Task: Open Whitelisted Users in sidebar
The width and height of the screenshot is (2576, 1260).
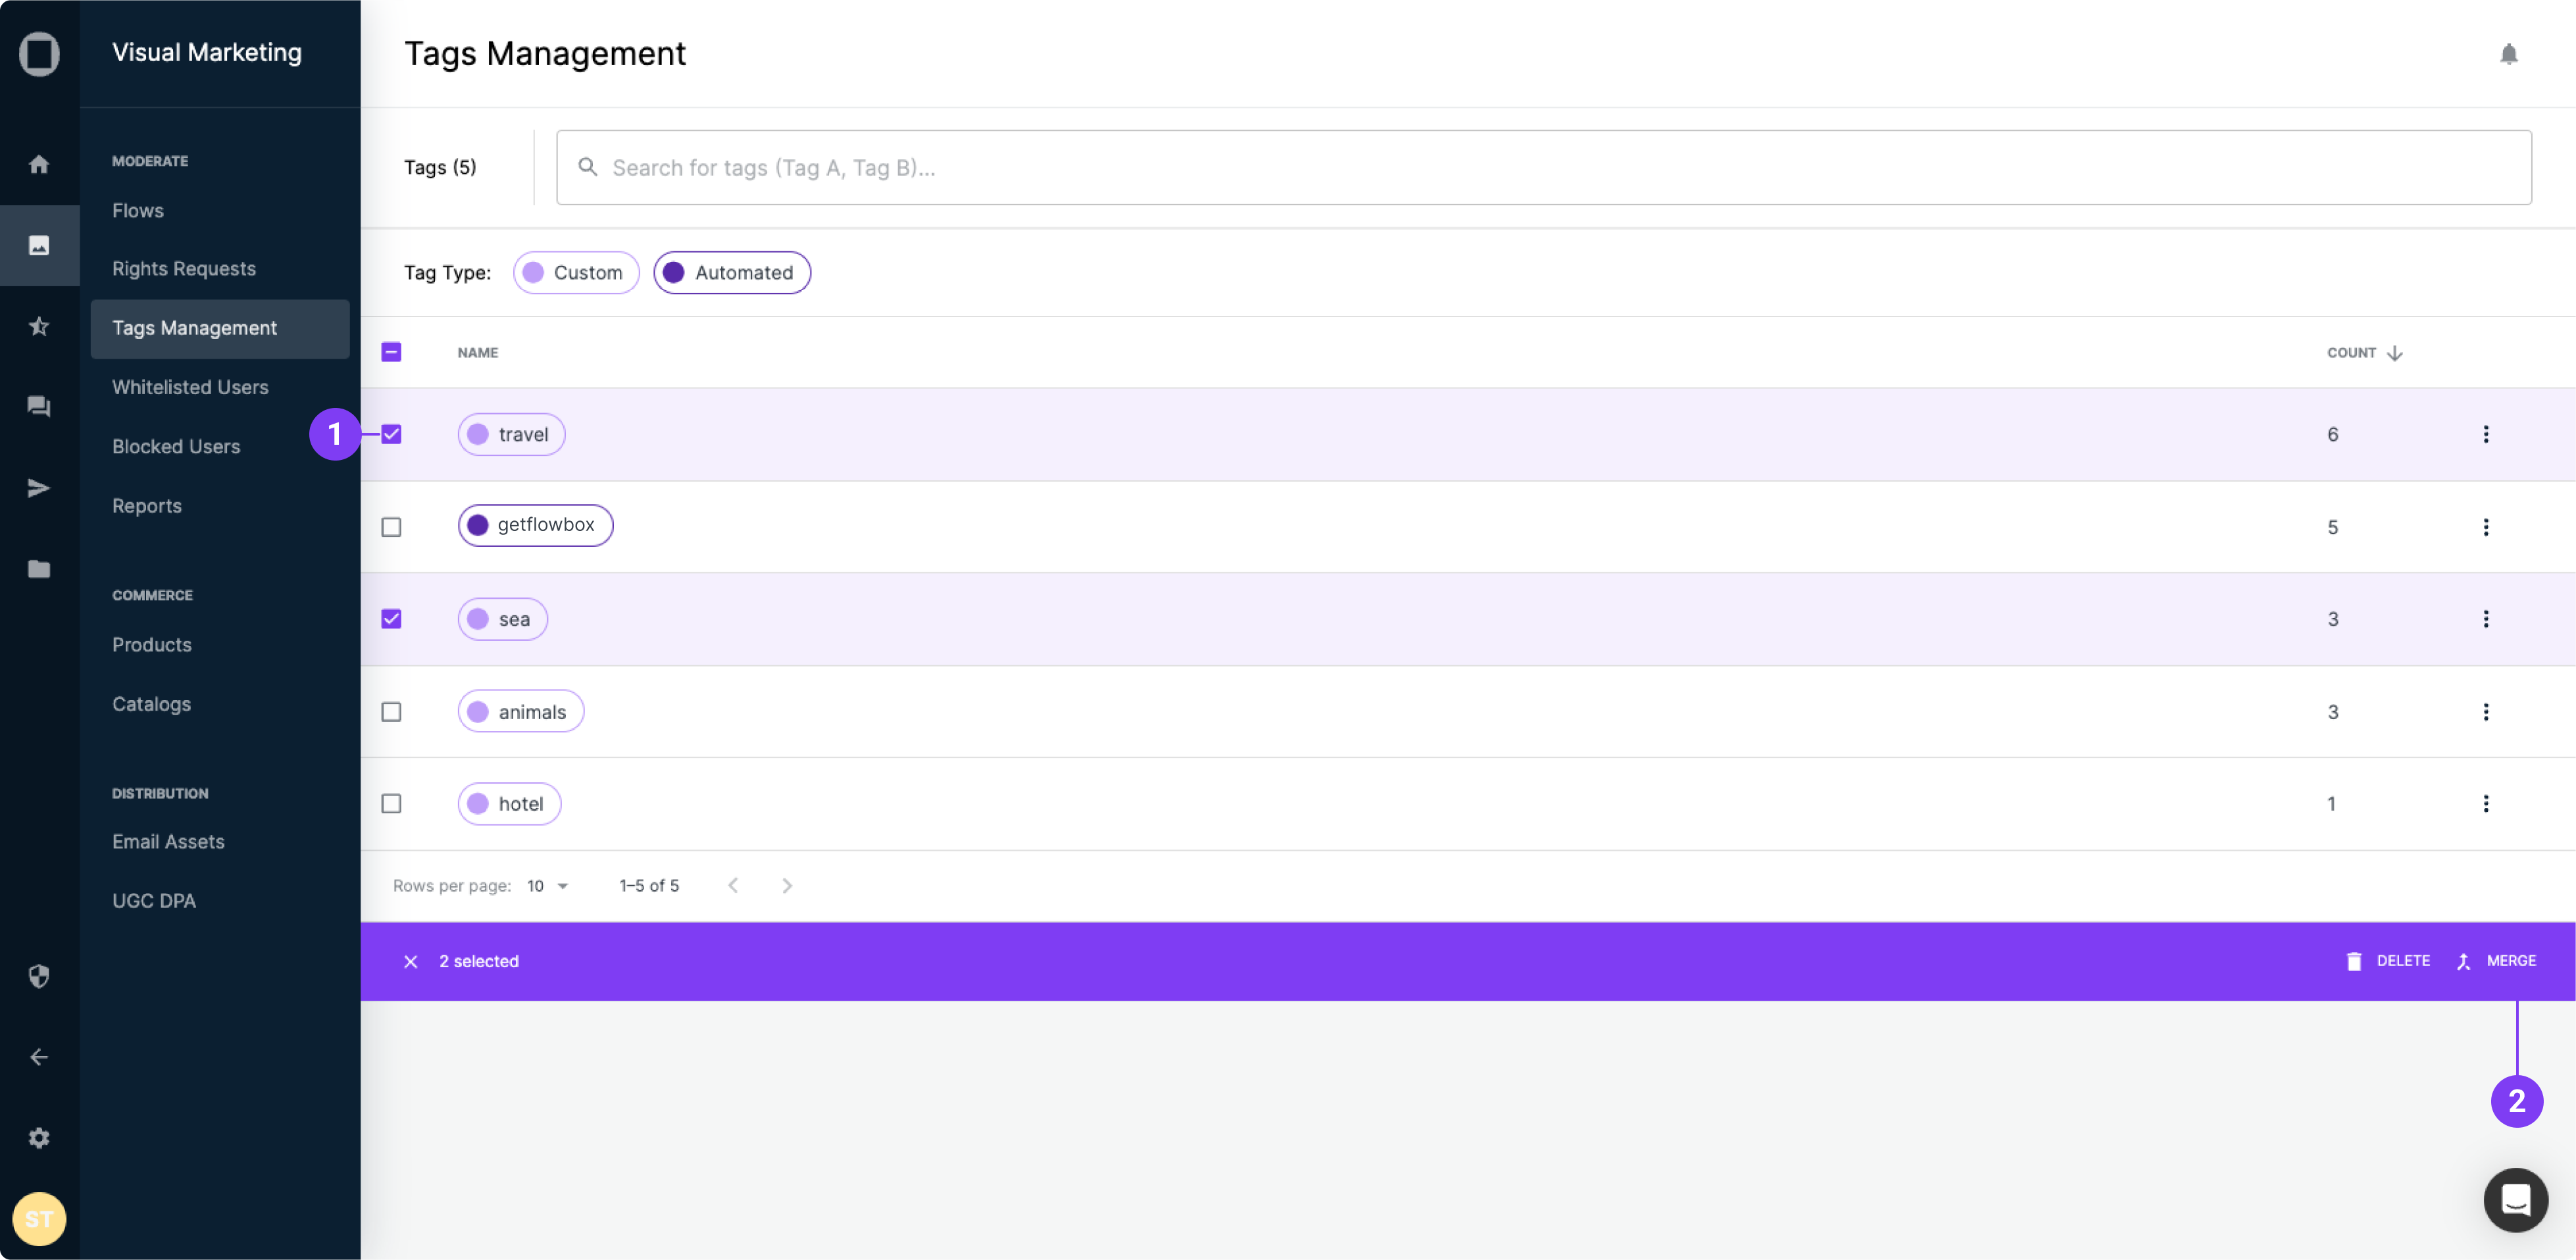Action: (x=190, y=387)
